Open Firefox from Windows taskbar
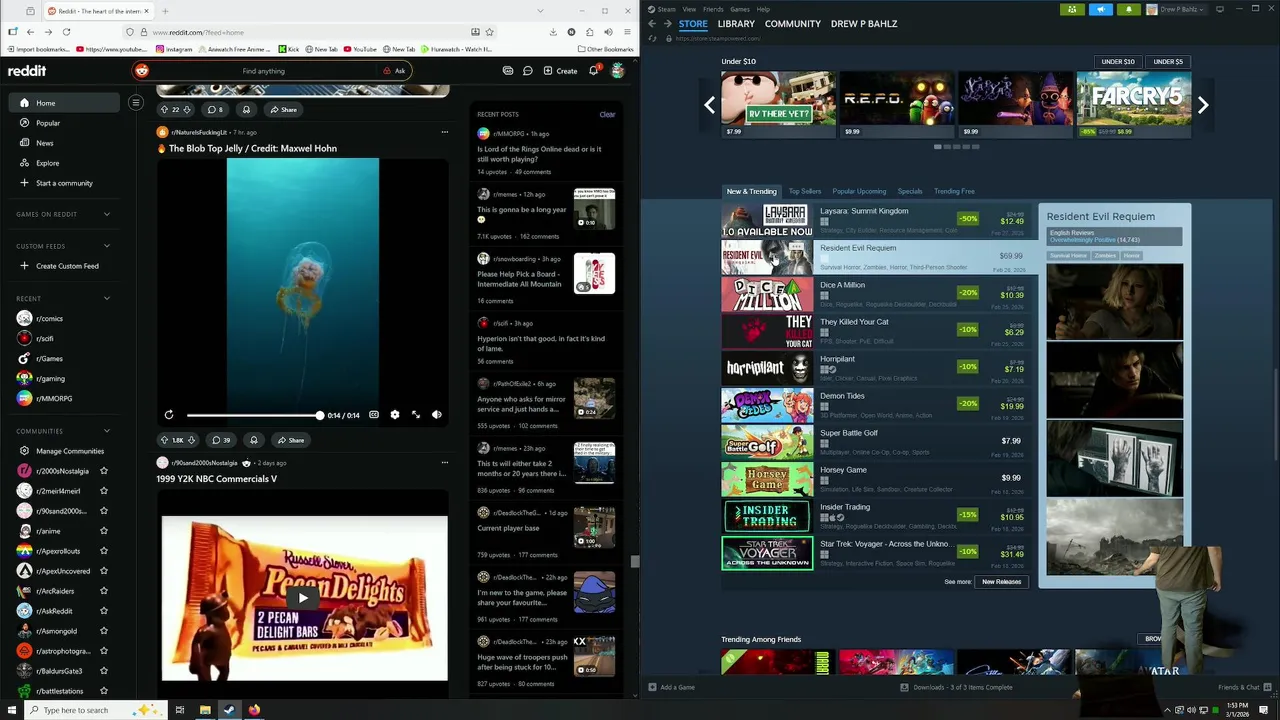This screenshot has height=720, width=1280. click(x=254, y=710)
